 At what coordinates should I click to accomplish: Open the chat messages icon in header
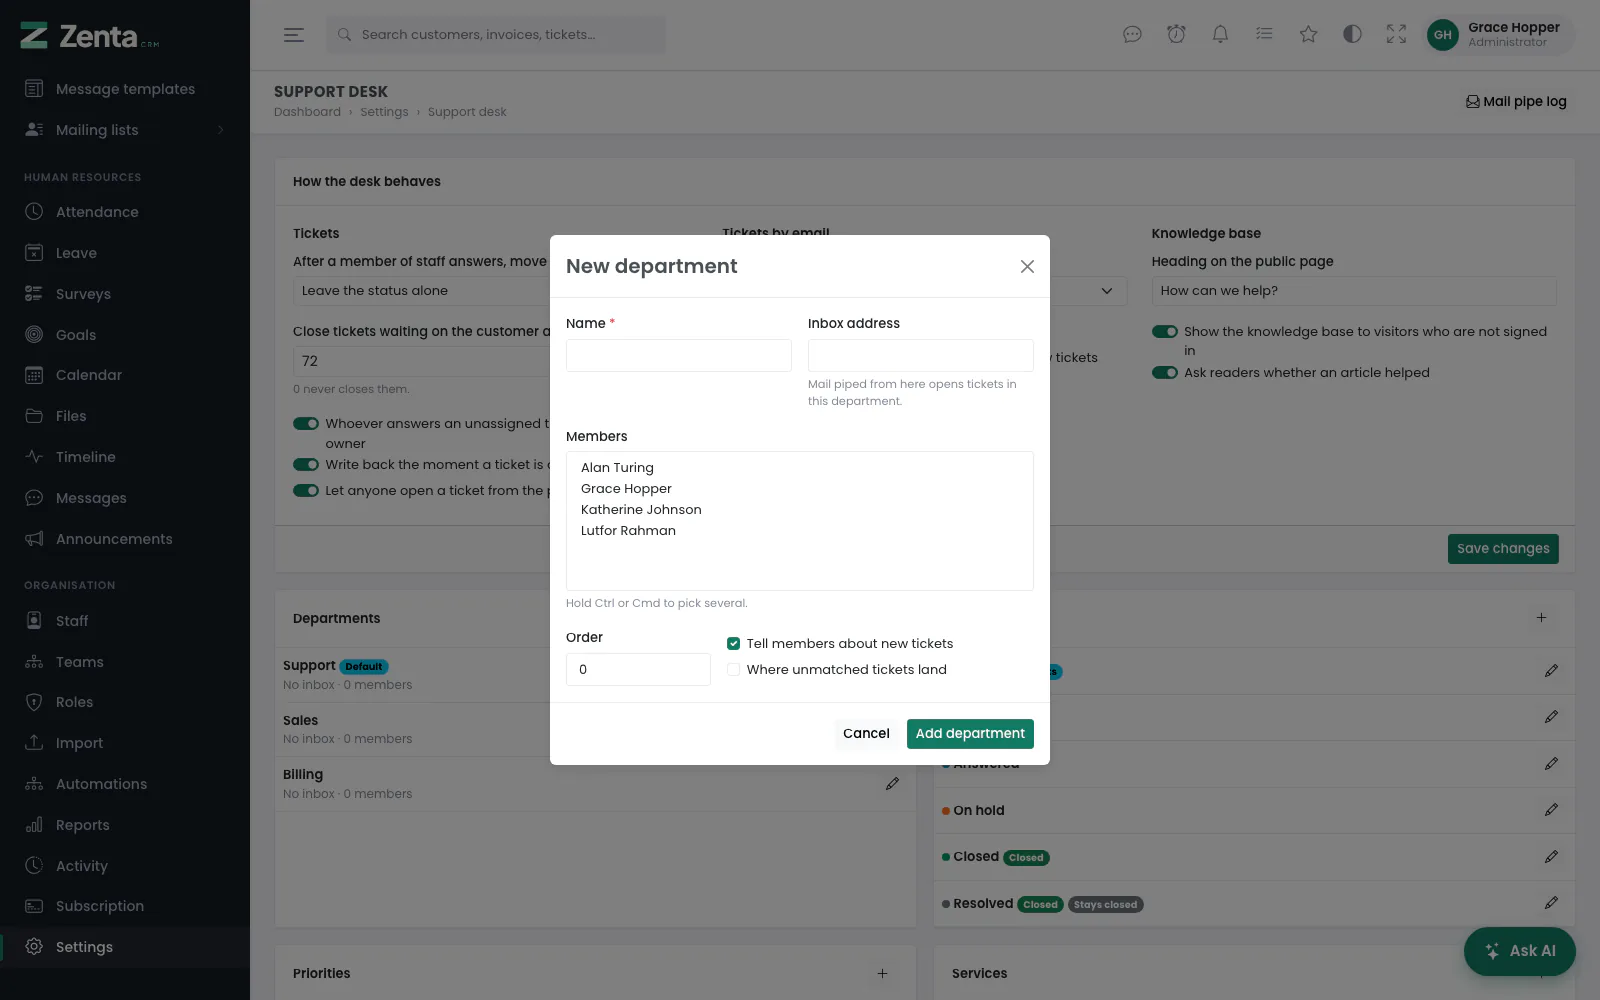click(x=1132, y=35)
